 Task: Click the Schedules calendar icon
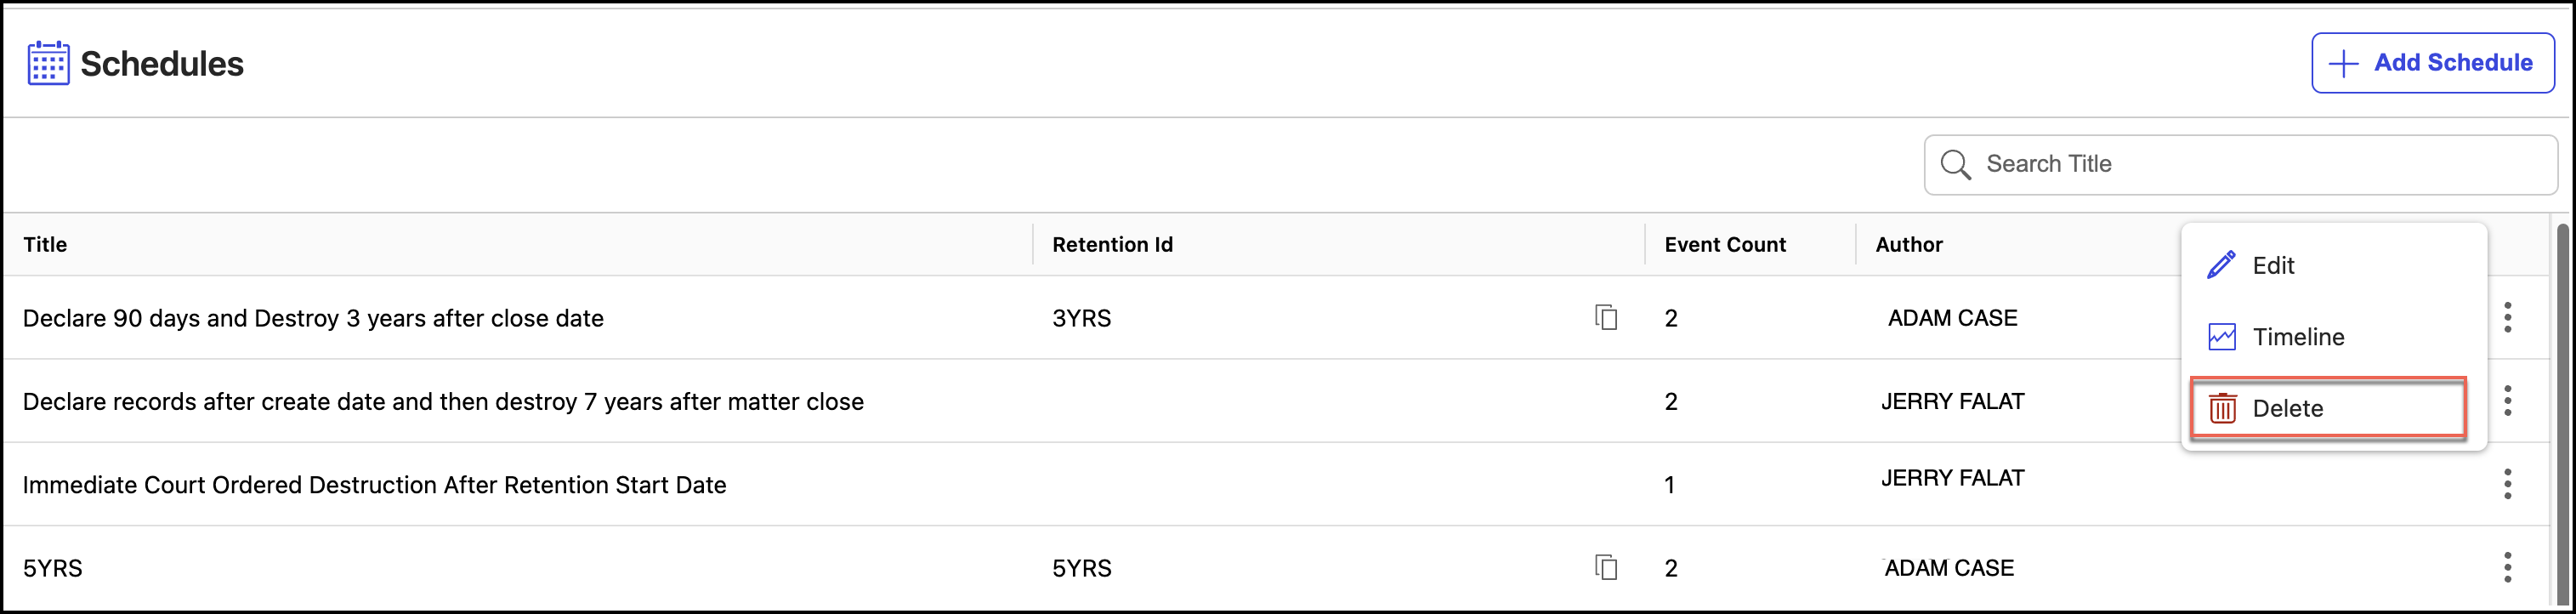pyautogui.click(x=48, y=63)
